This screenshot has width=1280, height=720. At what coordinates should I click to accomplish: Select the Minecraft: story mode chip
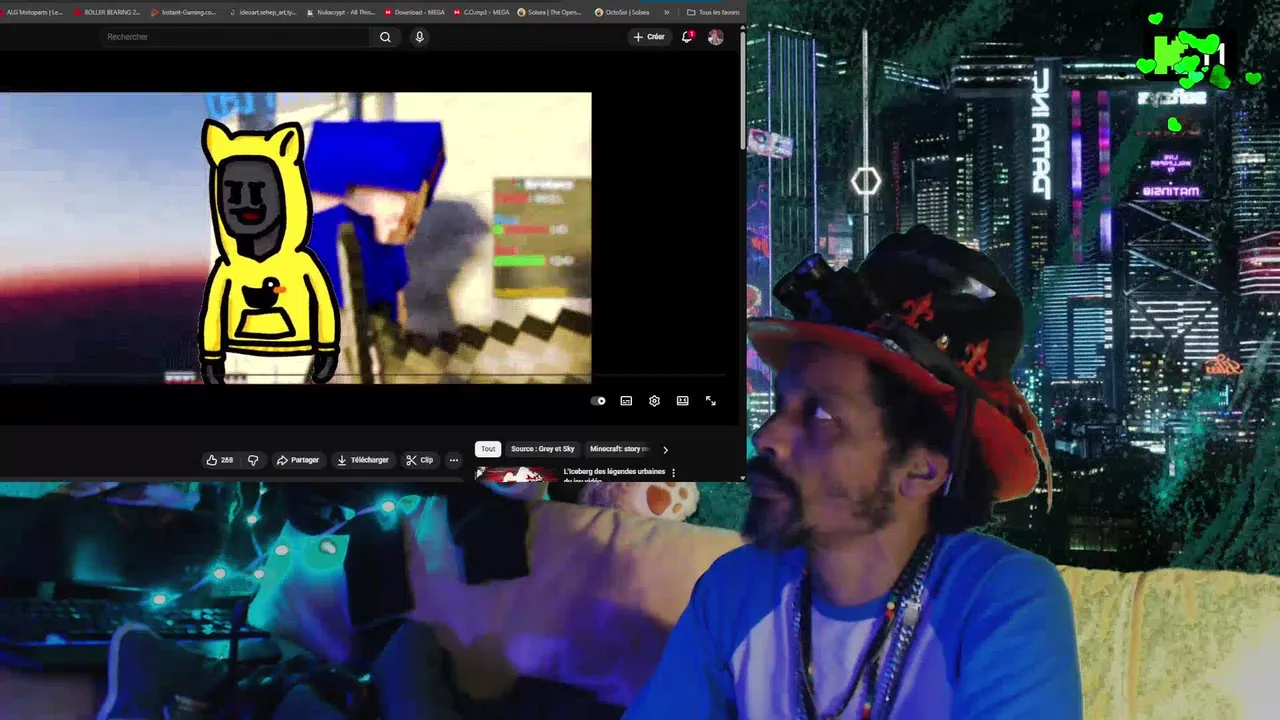tap(619, 449)
